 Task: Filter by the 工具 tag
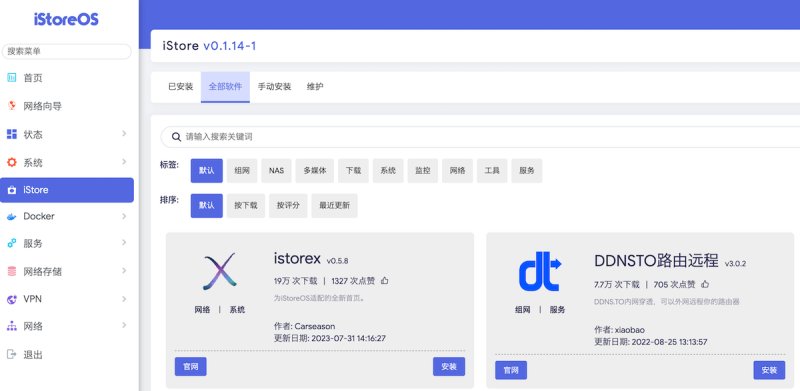point(492,170)
